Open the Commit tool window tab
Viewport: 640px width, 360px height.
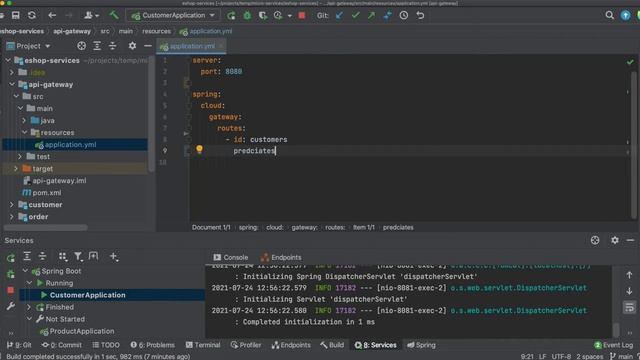(62, 345)
